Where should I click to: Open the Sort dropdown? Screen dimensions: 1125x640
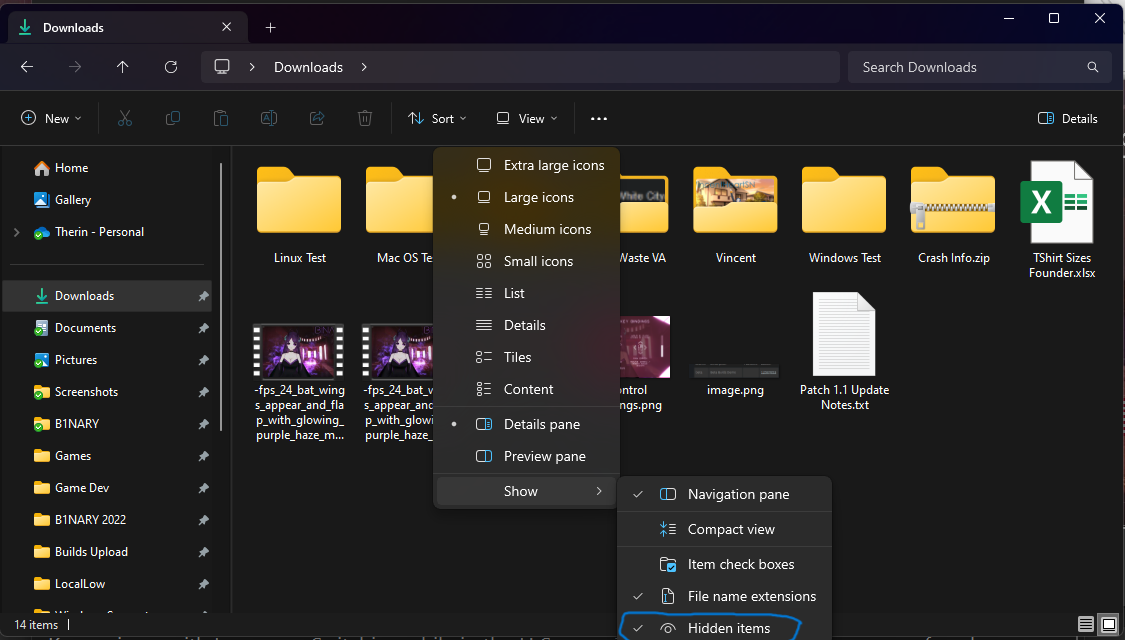click(x=437, y=118)
